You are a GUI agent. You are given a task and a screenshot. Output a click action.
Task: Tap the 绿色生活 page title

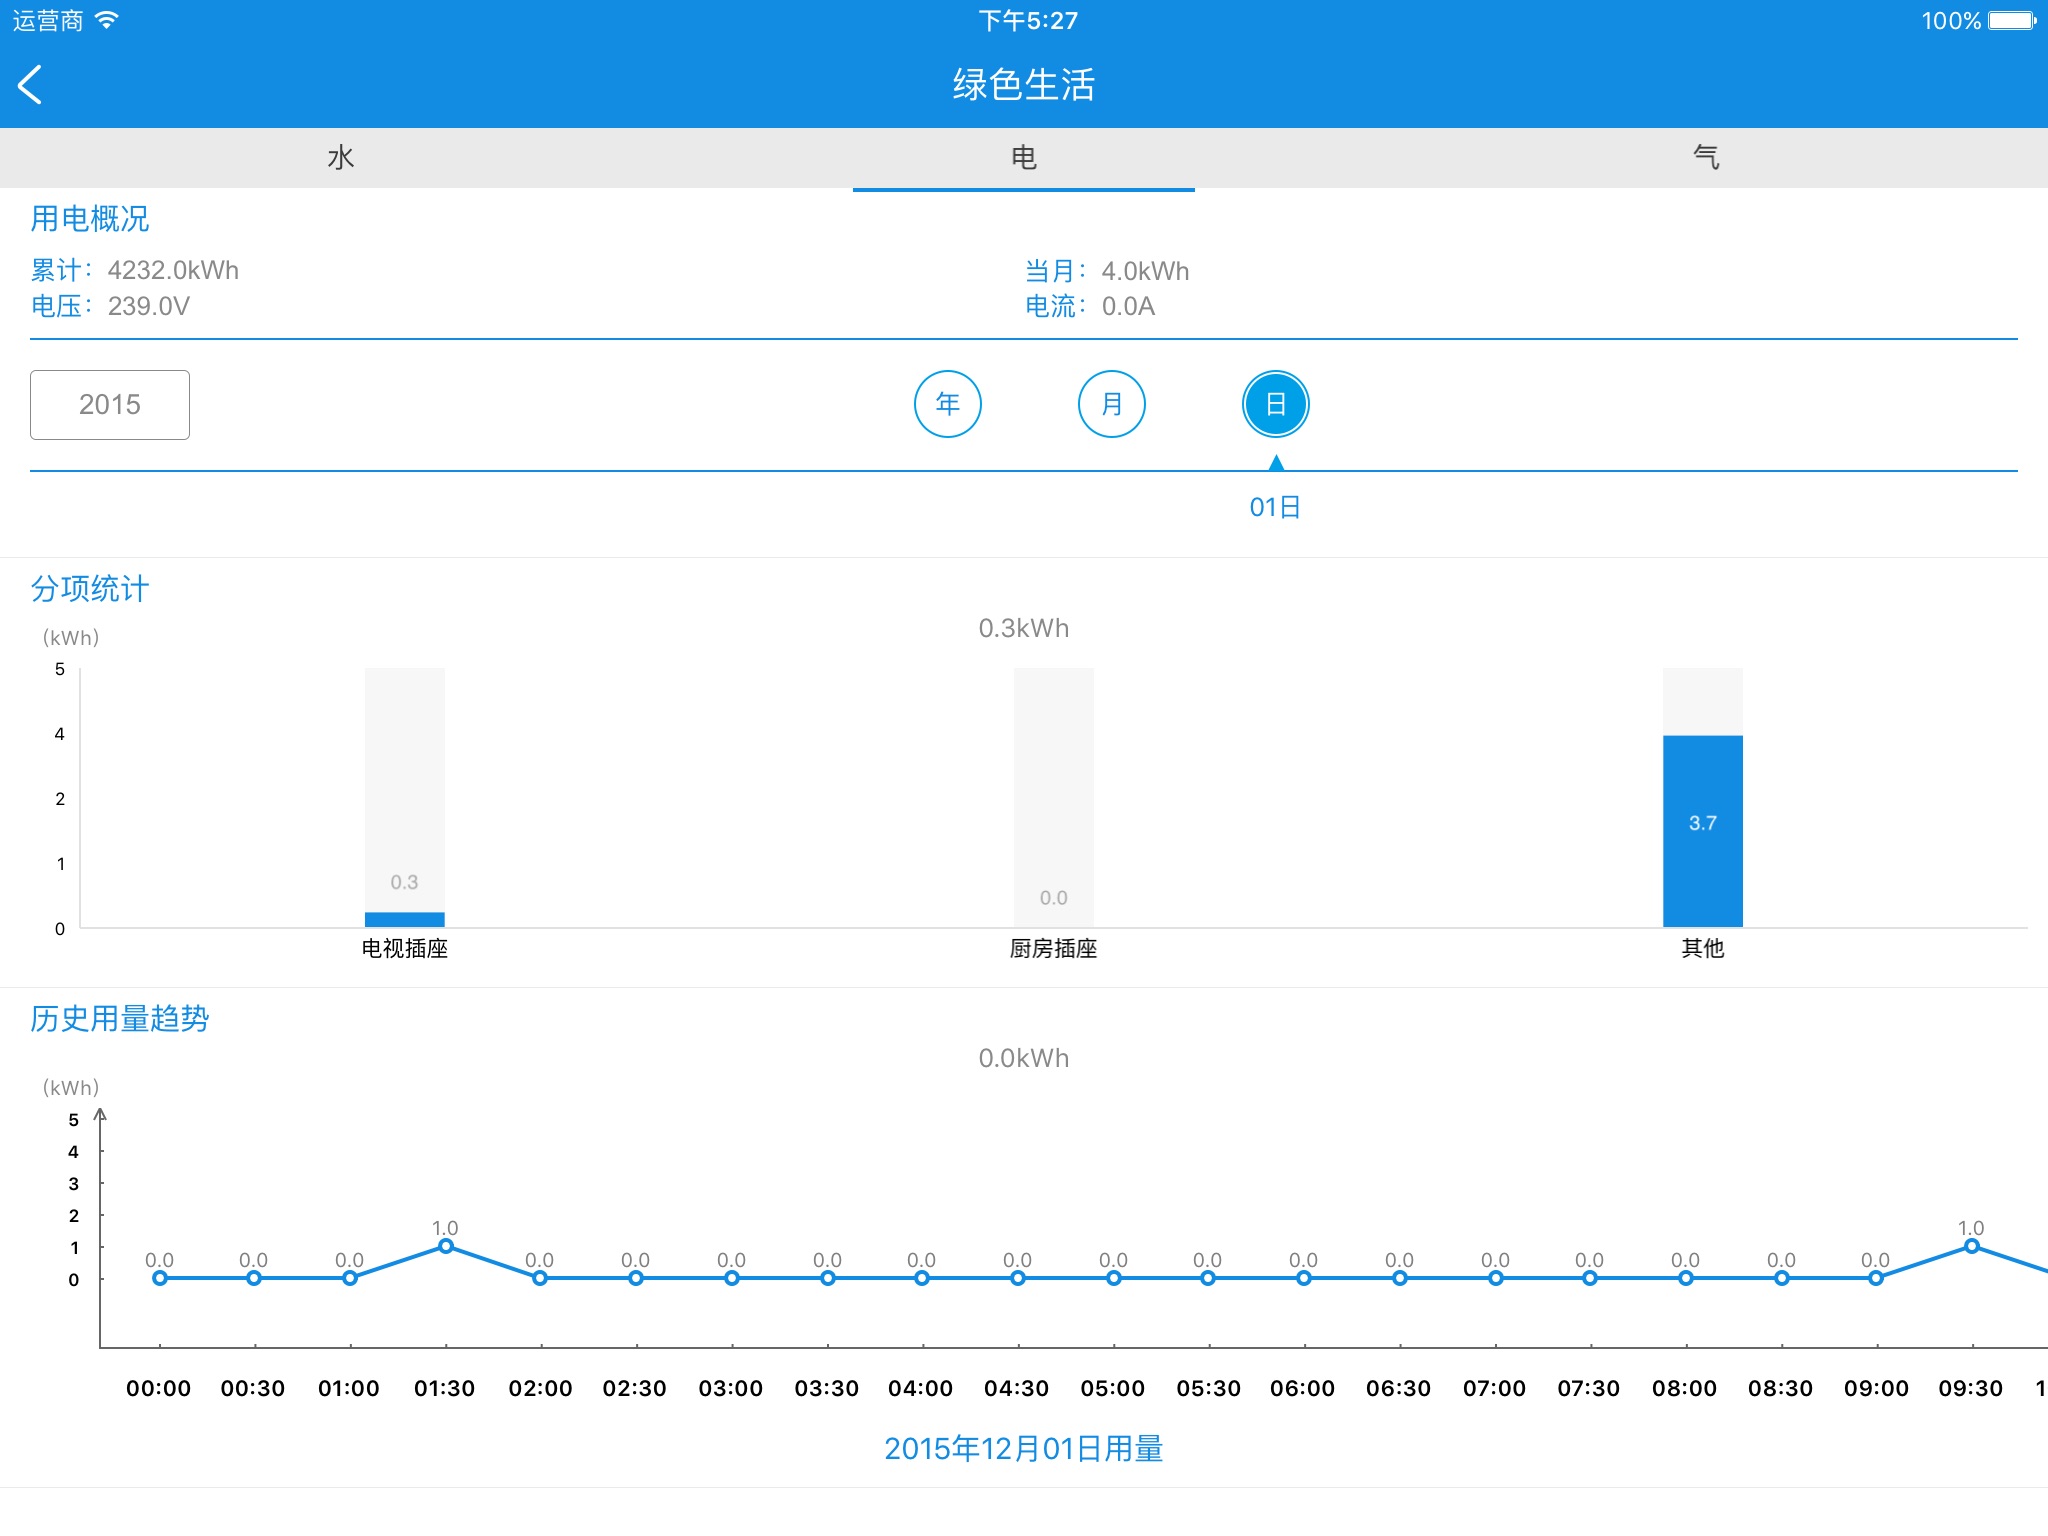click(x=1024, y=85)
